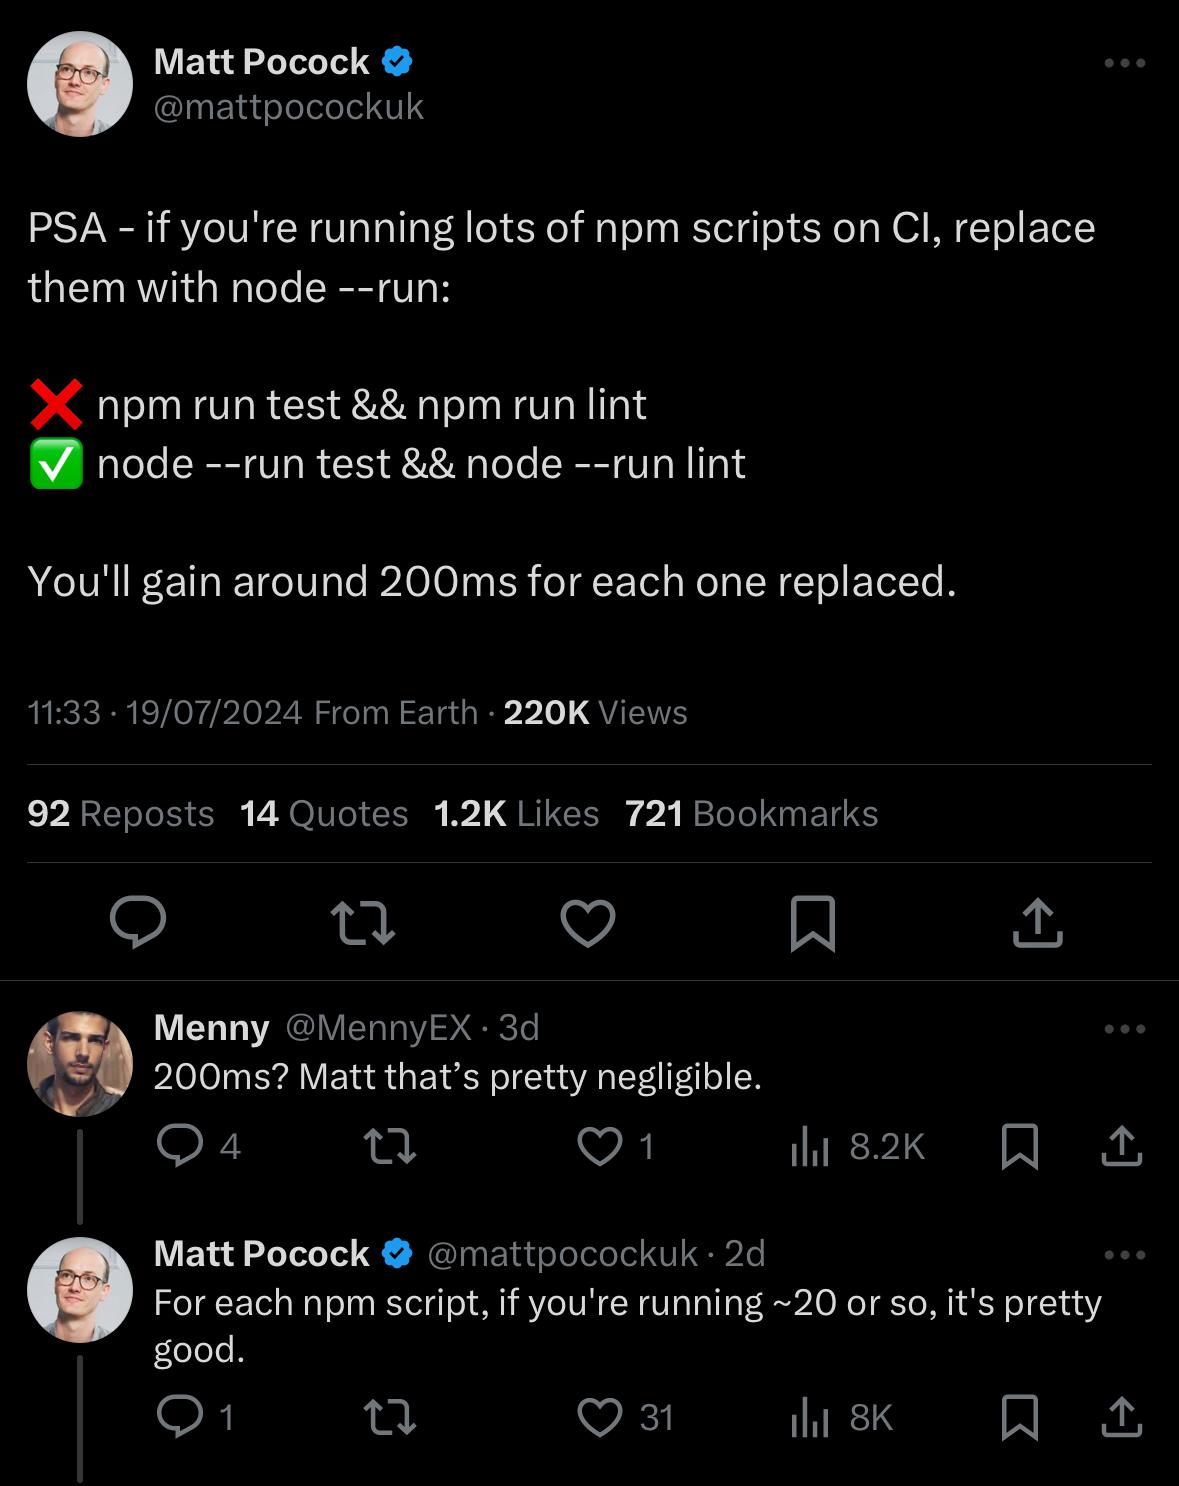1179x1486 pixels.
Task: View analytics on Menny's reply
Action: (x=810, y=1148)
